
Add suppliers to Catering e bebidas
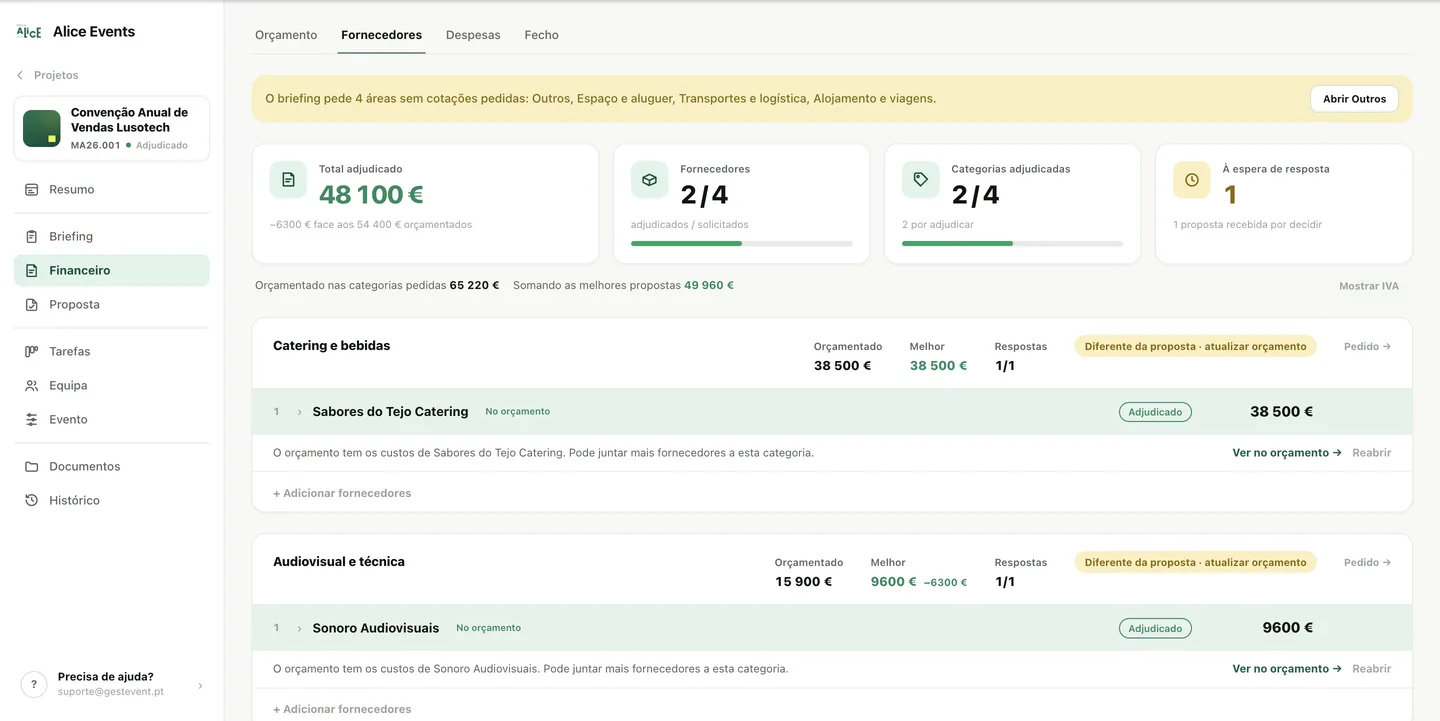pyautogui.click(x=342, y=493)
